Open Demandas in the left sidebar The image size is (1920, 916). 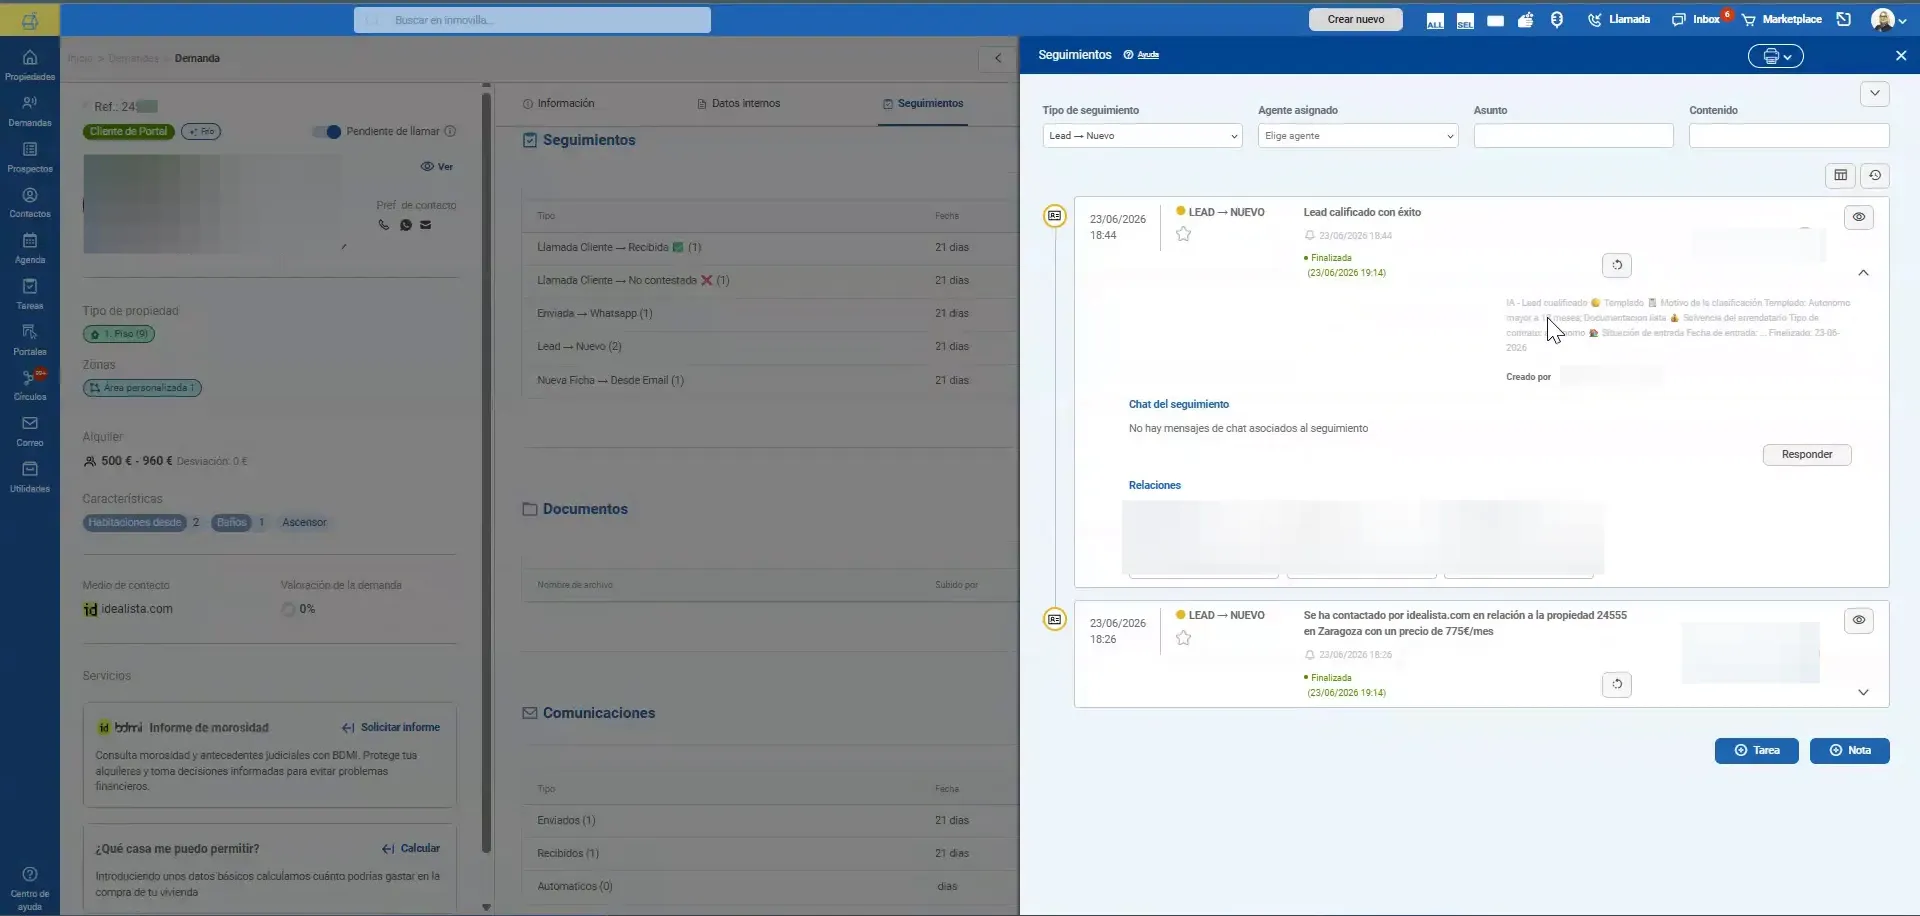click(x=30, y=111)
